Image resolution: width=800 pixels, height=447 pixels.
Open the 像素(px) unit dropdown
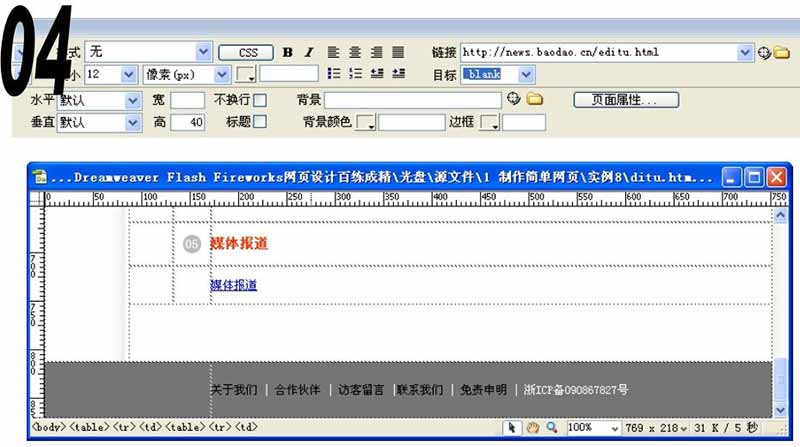221,74
